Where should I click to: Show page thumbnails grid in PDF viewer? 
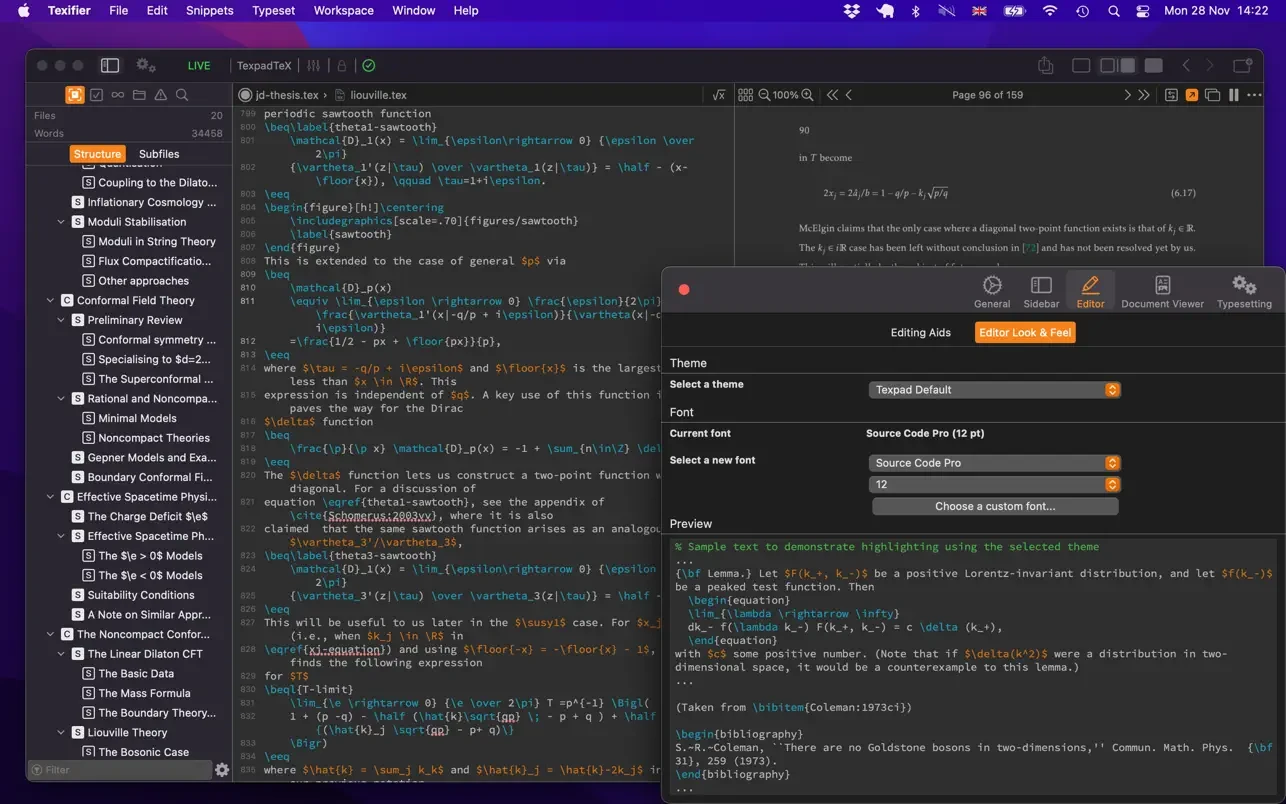(745, 95)
